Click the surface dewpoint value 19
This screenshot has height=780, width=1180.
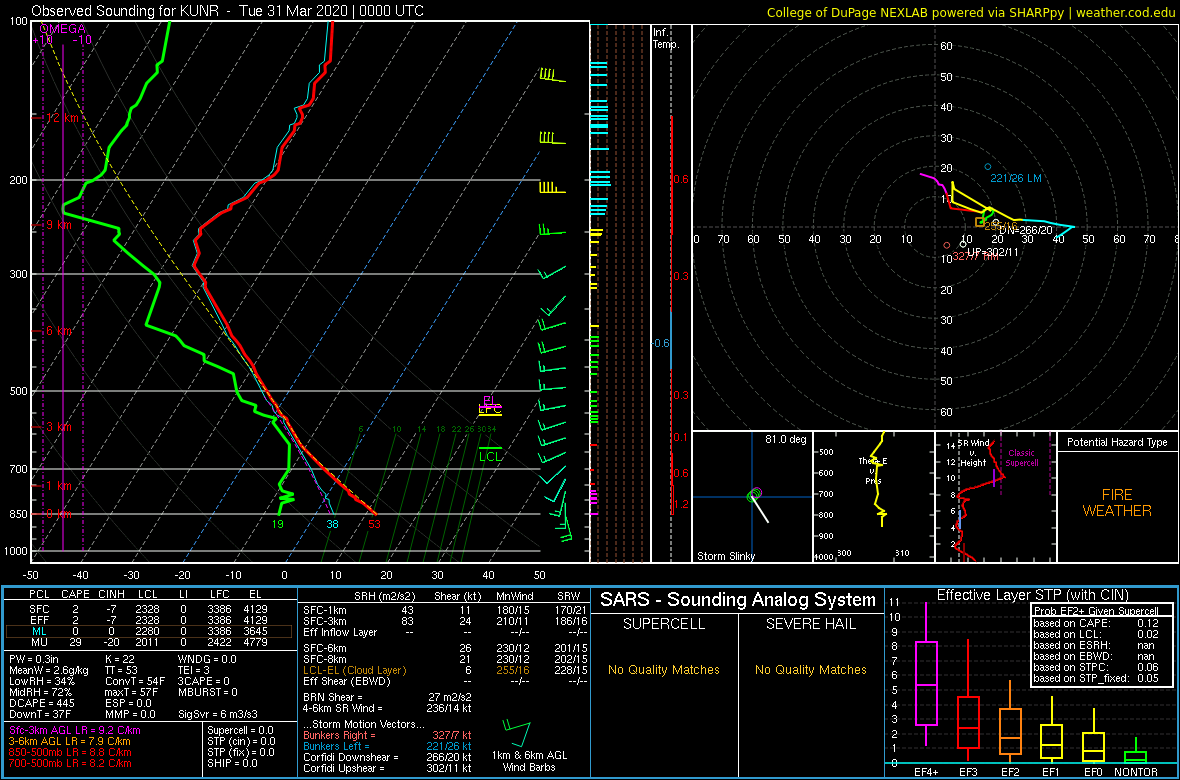coord(278,525)
